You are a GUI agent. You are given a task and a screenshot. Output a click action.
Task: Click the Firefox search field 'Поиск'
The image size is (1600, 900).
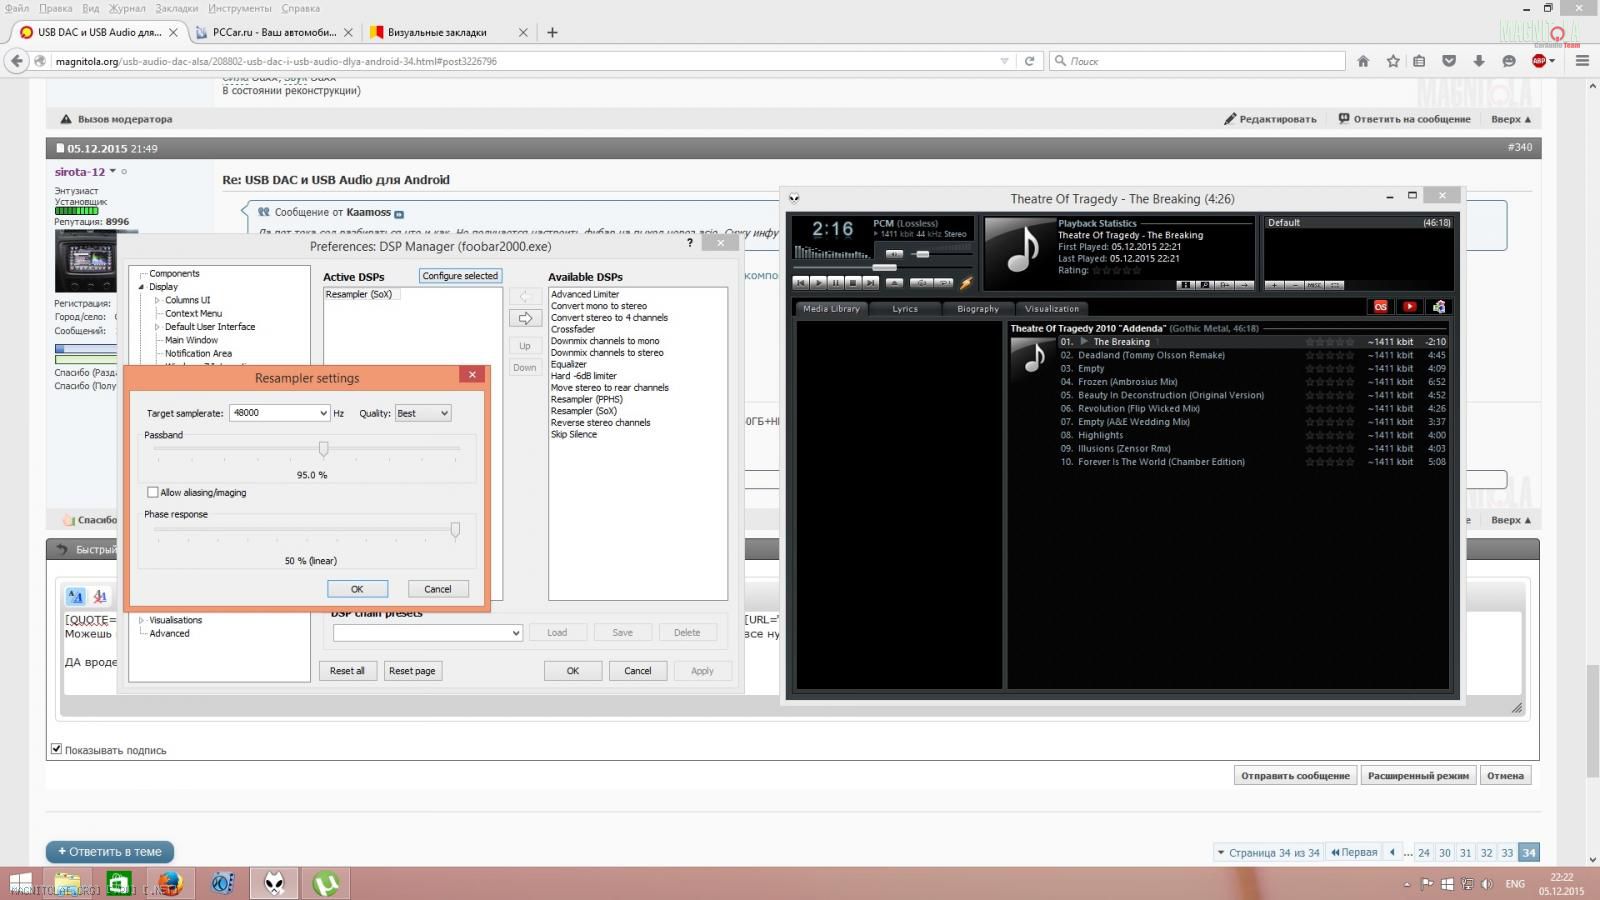[1198, 61]
